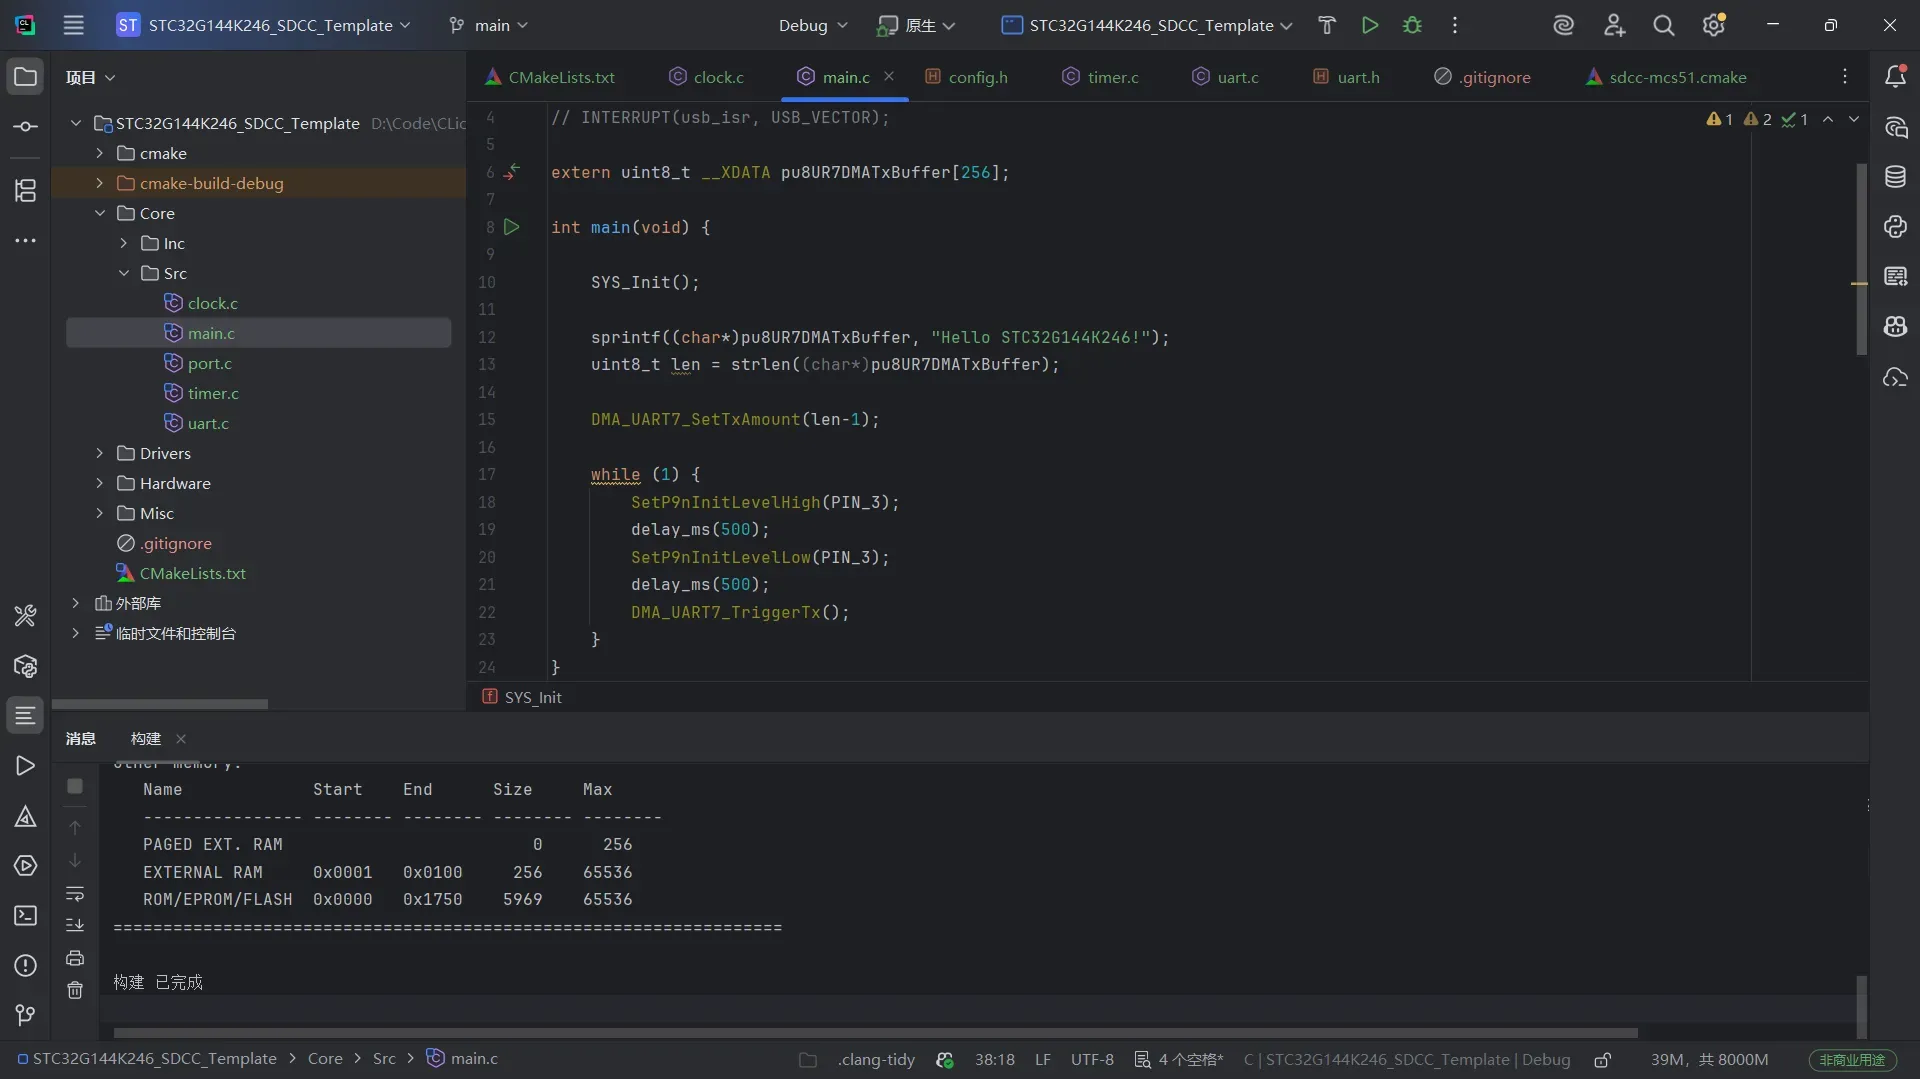Open the Git tool window in left sidebar
Image resolution: width=1920 pixels, height=1079 pixels.
point(25,1015)
